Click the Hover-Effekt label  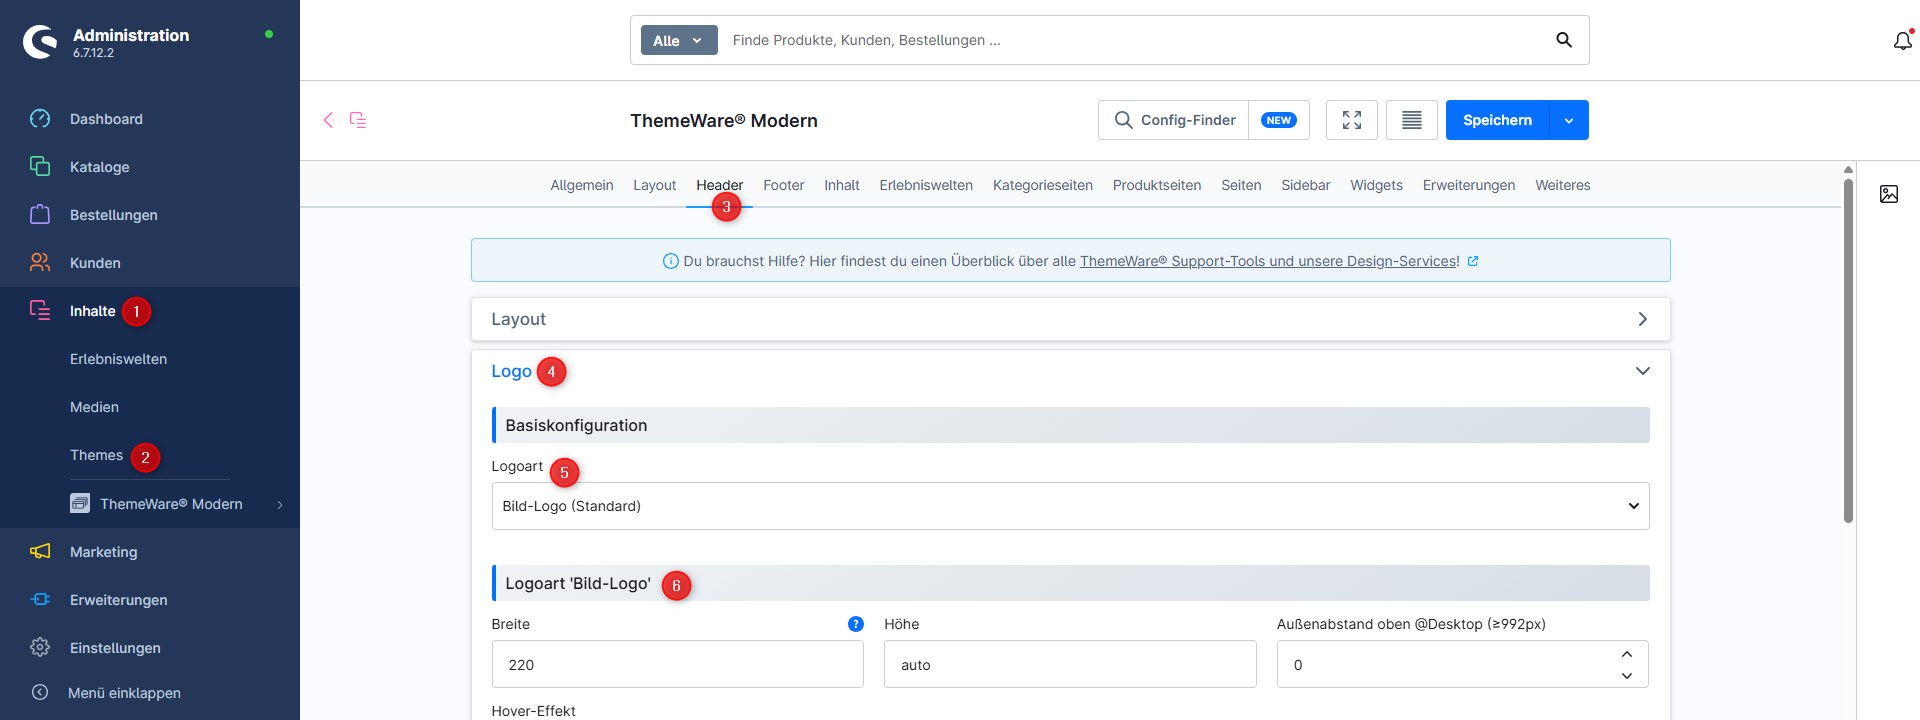click(x=534, y=711)
